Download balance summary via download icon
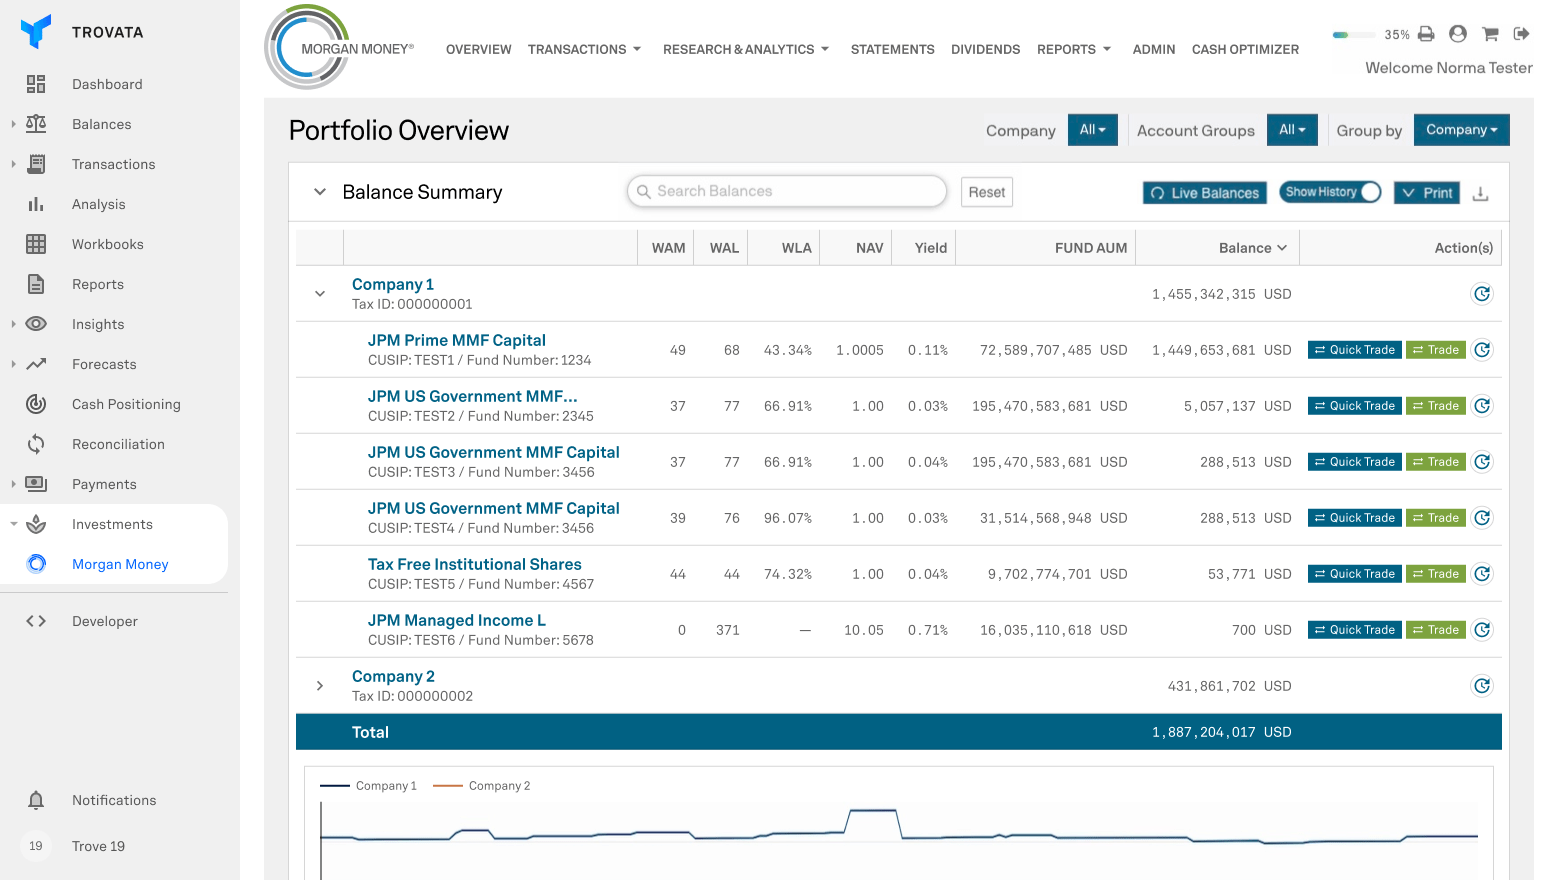Viewport: 1558px width, 880px height. 1481,193
